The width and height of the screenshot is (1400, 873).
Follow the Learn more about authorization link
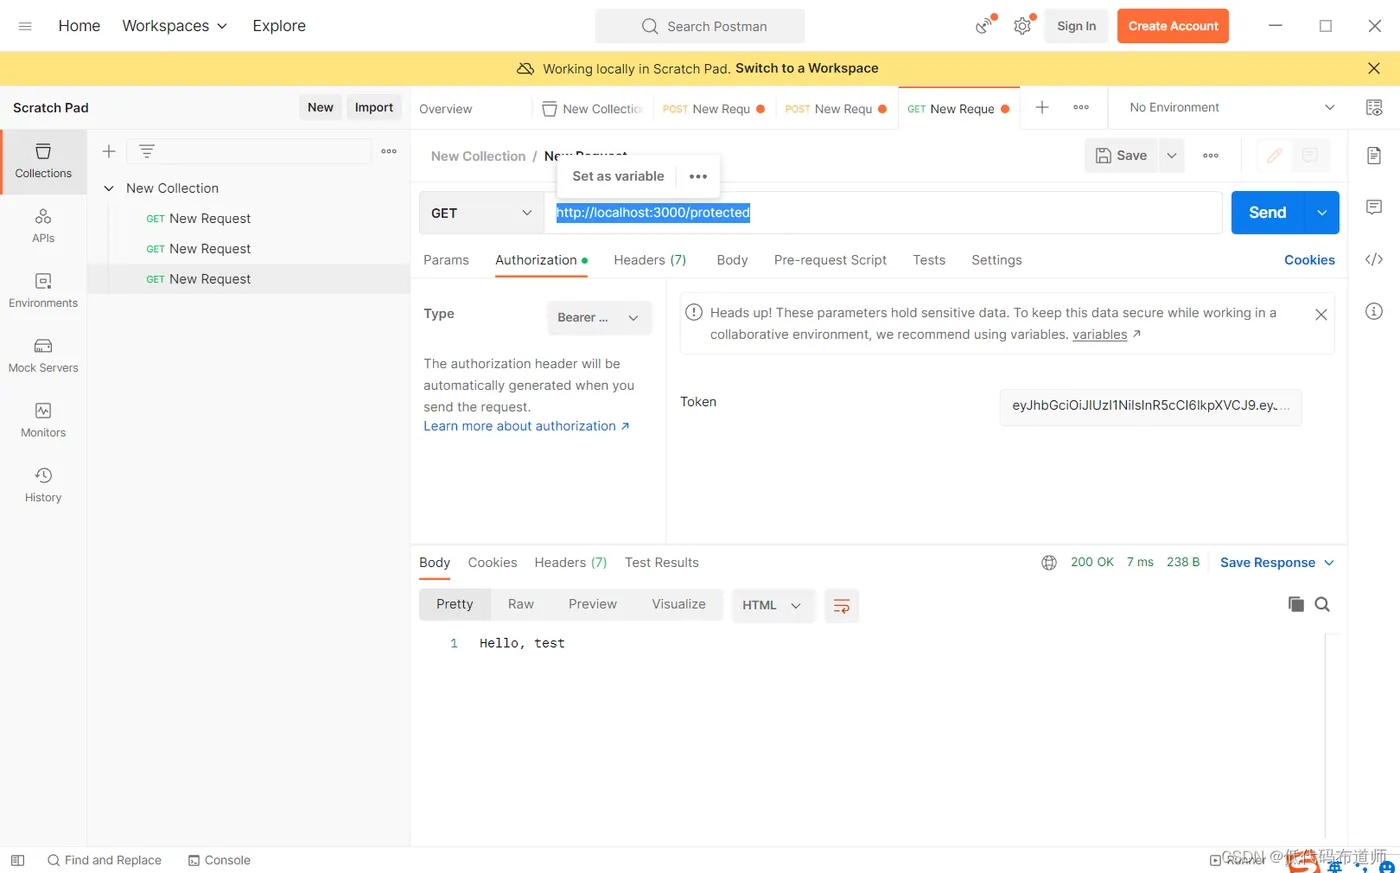[x=526, y=426]
